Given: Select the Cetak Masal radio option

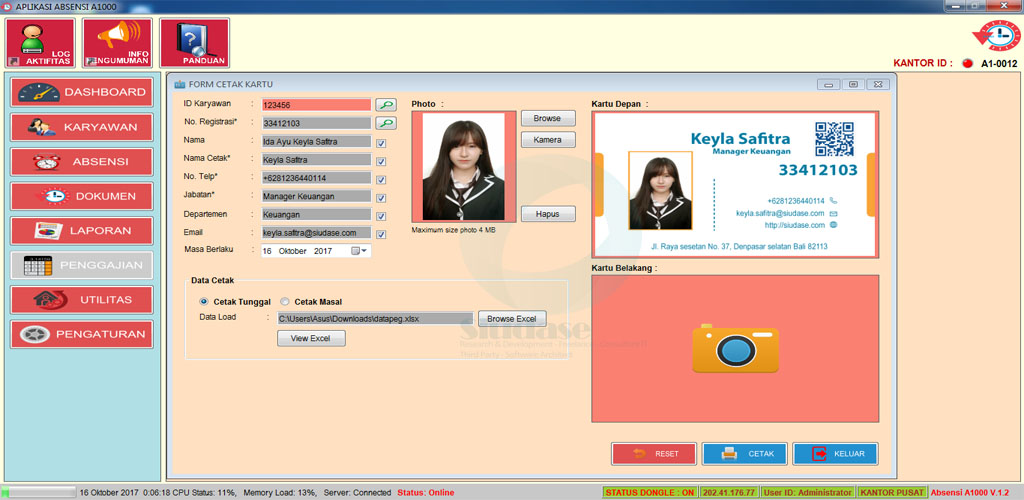Looking at the screenshot, I should click(285, 301).
